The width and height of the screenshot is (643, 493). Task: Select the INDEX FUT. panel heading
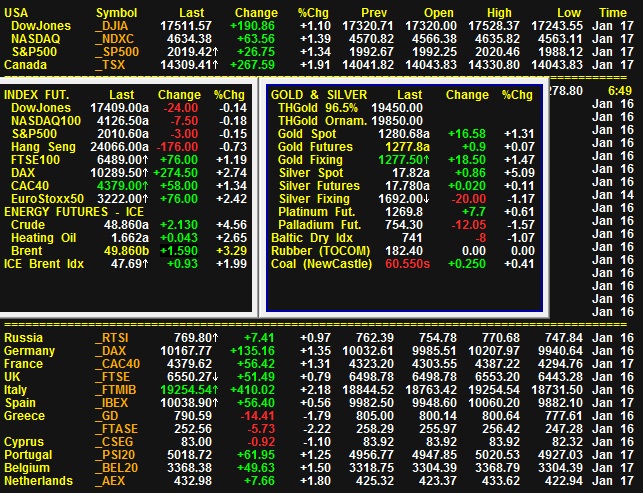click(x=36, y=95)
